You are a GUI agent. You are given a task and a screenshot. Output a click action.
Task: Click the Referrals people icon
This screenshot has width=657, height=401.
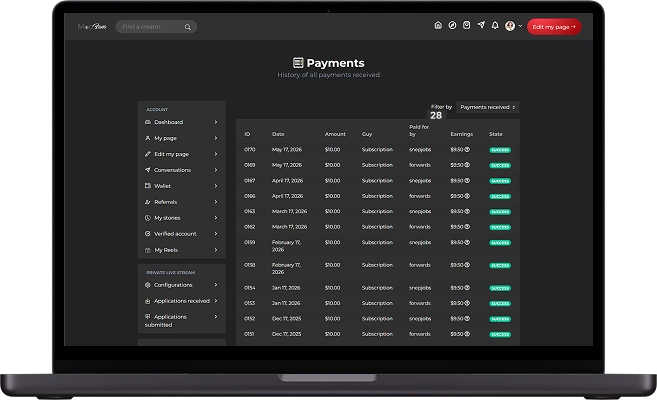(147, 202)
